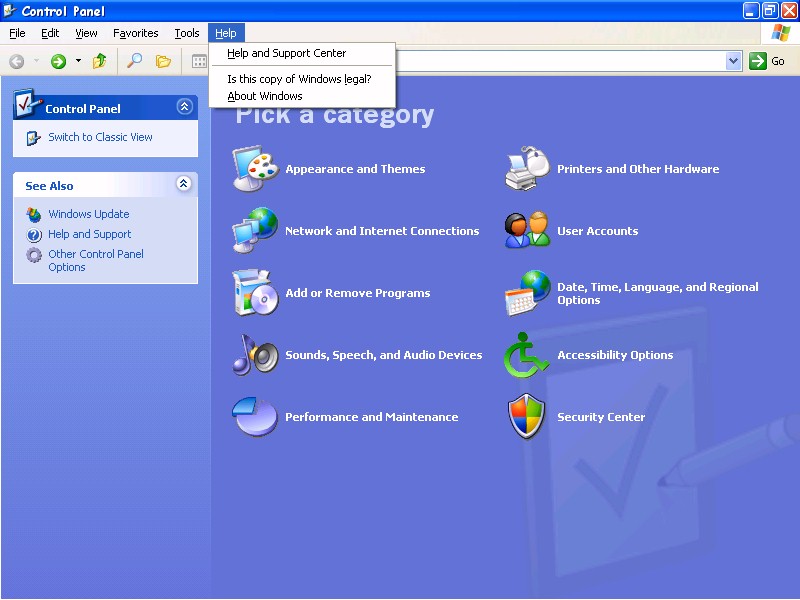The width and height of the screenshot is (800, 600).
Task: Click the Windows Update icon in See Also
Action: tap(34, 215)
